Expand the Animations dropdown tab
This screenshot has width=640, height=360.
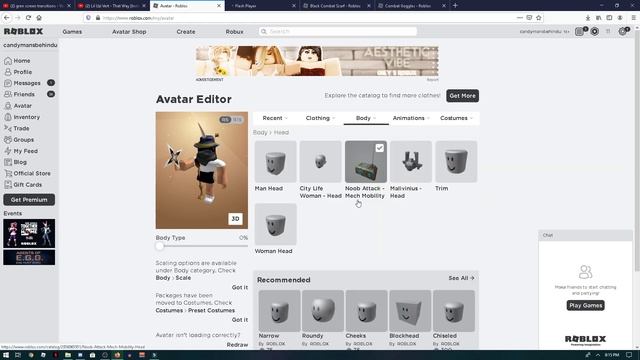[411, 118]
